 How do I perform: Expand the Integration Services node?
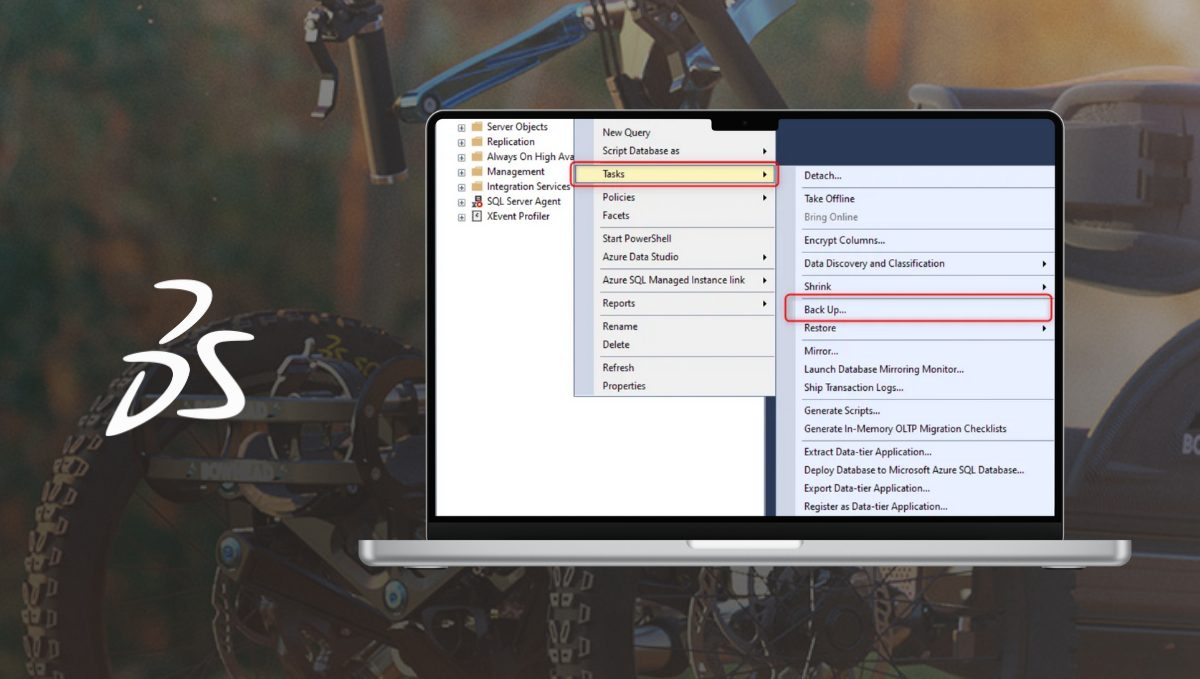click(x=462, y=187)
